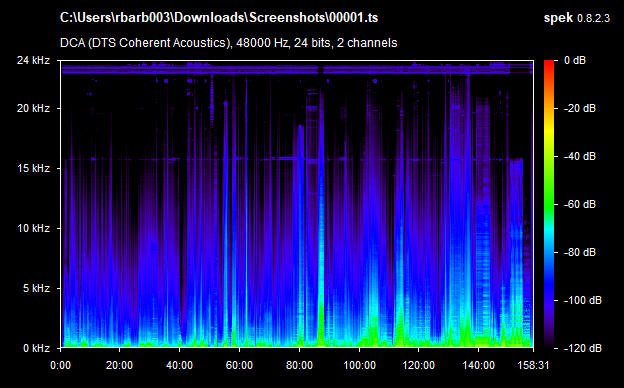Click the 15 kHz frequency axis label
The width and height of the screenshot is (624, 388).
(x=33, y=168)
